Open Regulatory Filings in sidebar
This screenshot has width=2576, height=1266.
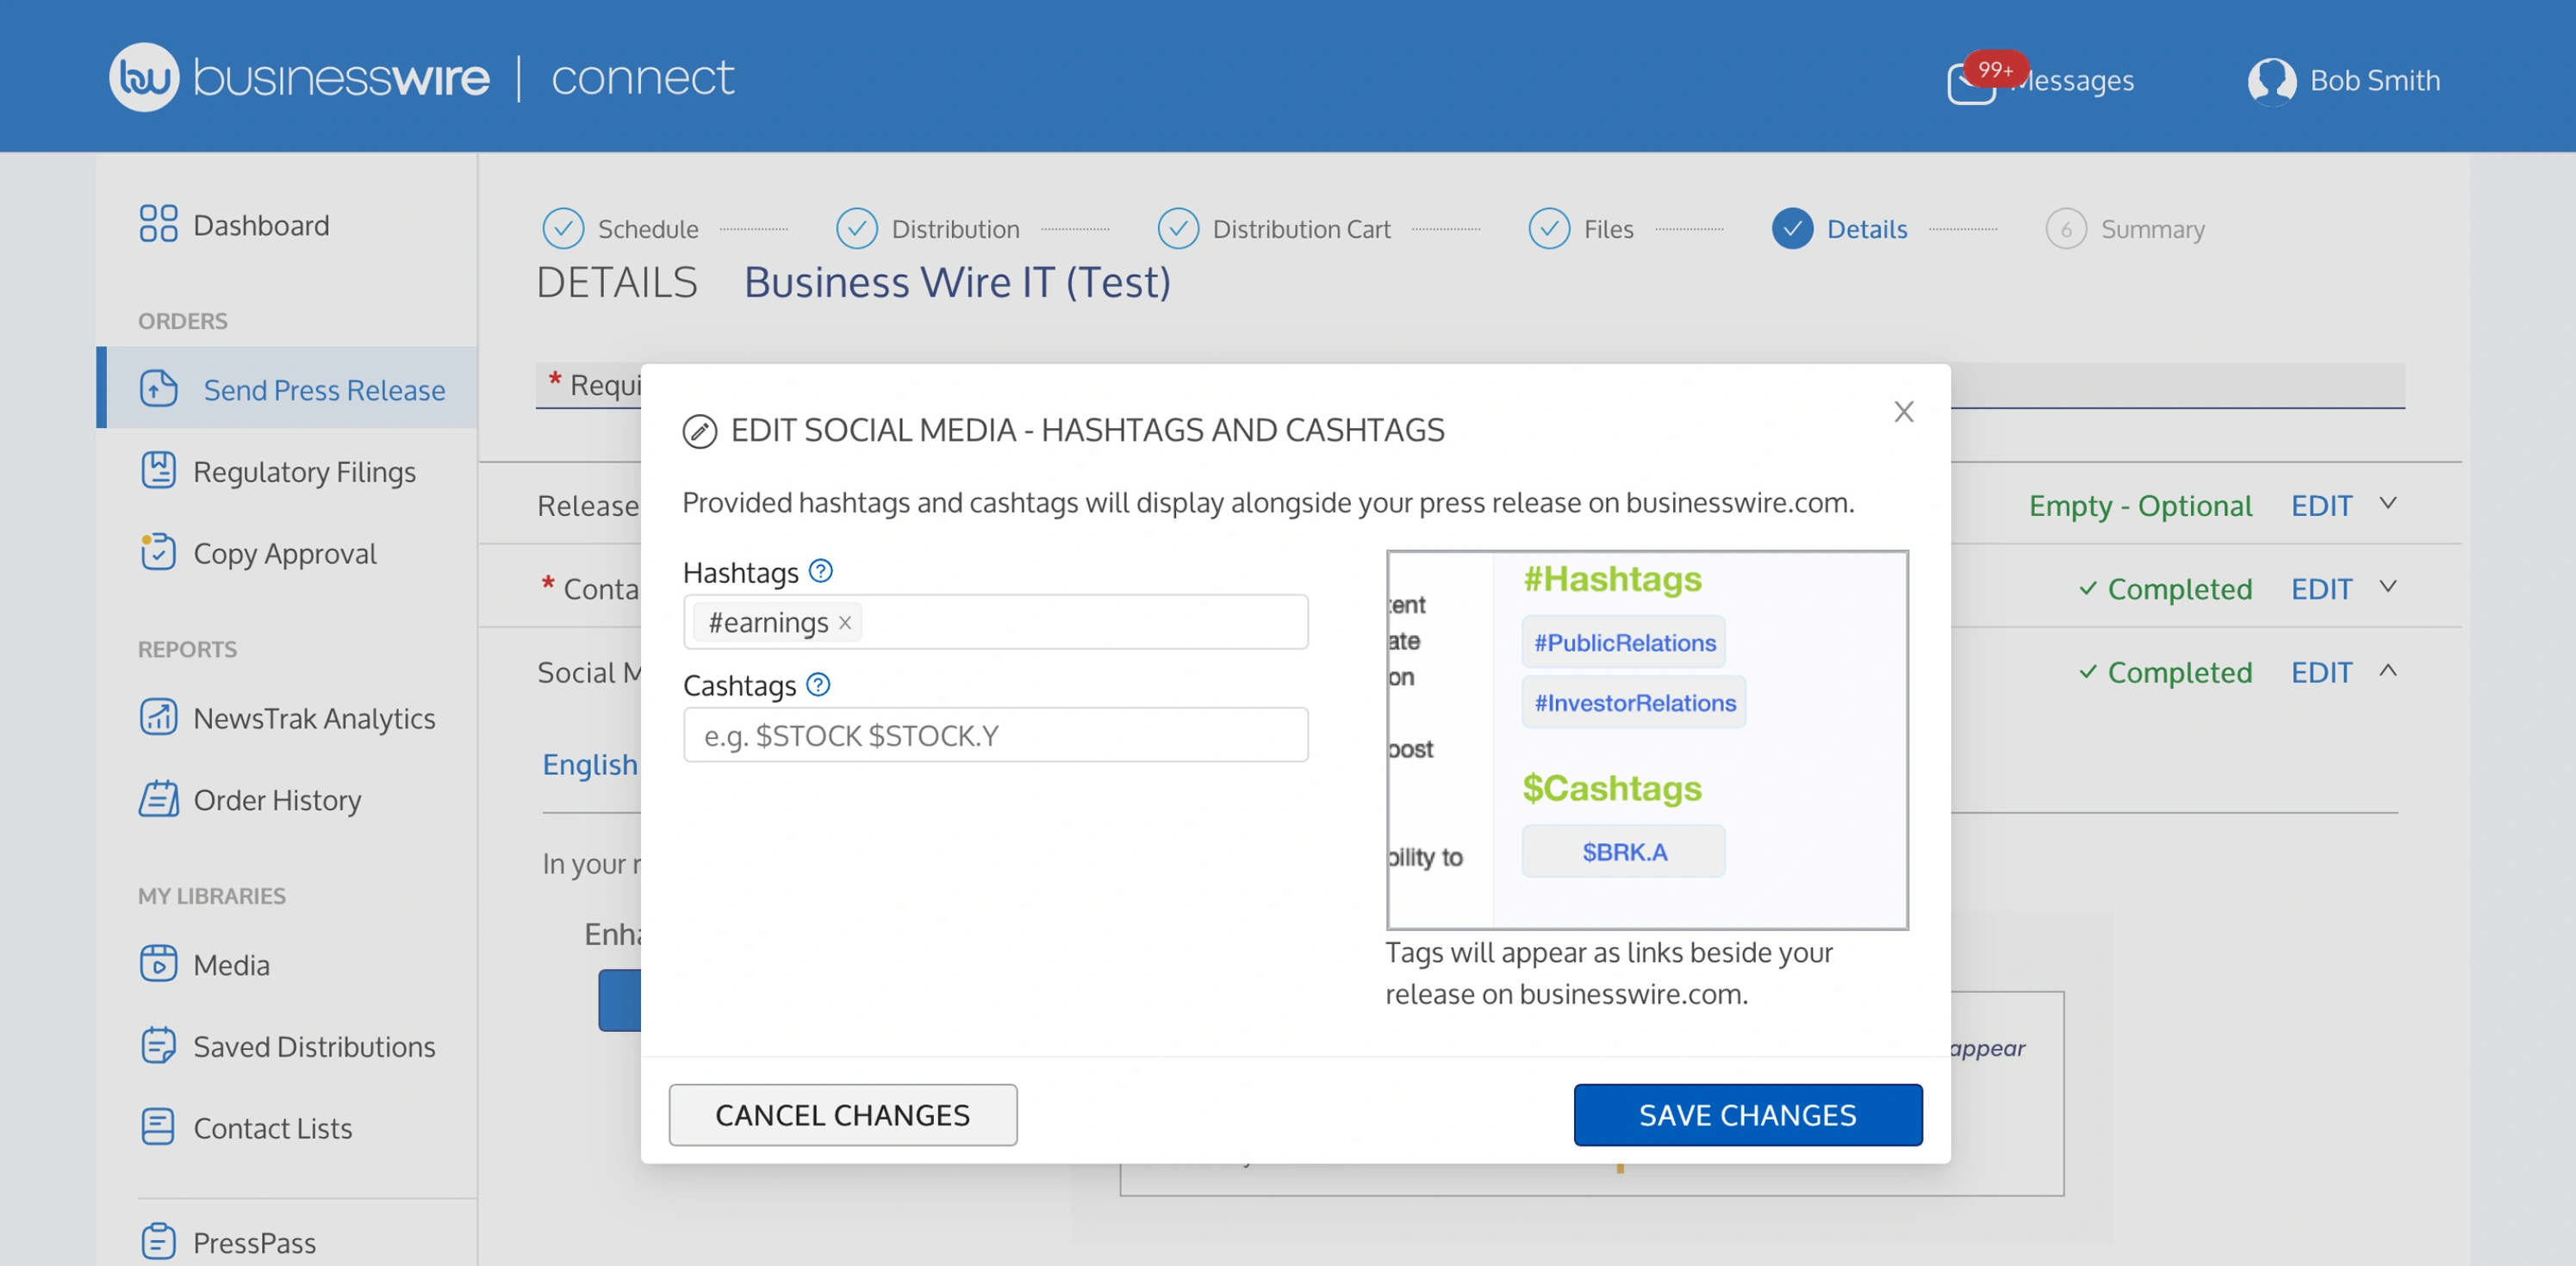tap(304, 471)
